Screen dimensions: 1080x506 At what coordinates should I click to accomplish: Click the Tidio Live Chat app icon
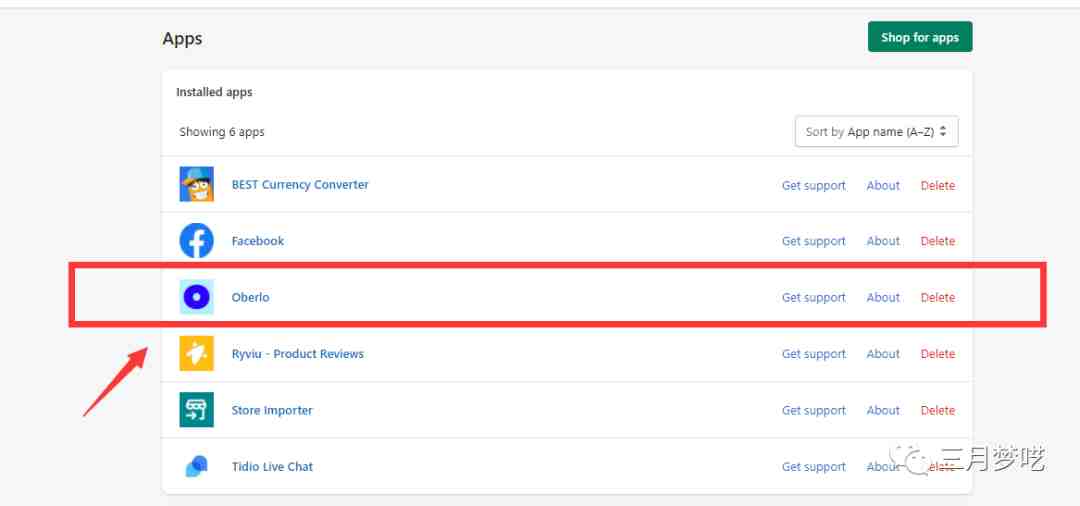[196, 467]
